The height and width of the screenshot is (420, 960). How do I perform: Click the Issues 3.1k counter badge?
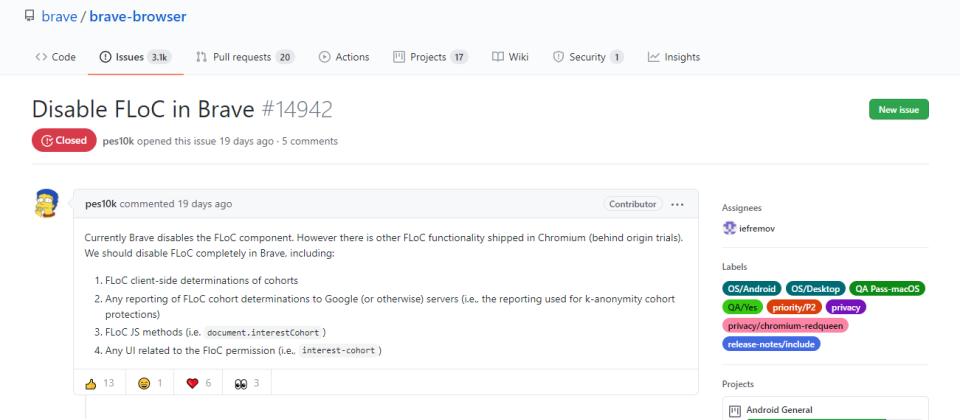(x=160, y=57)
